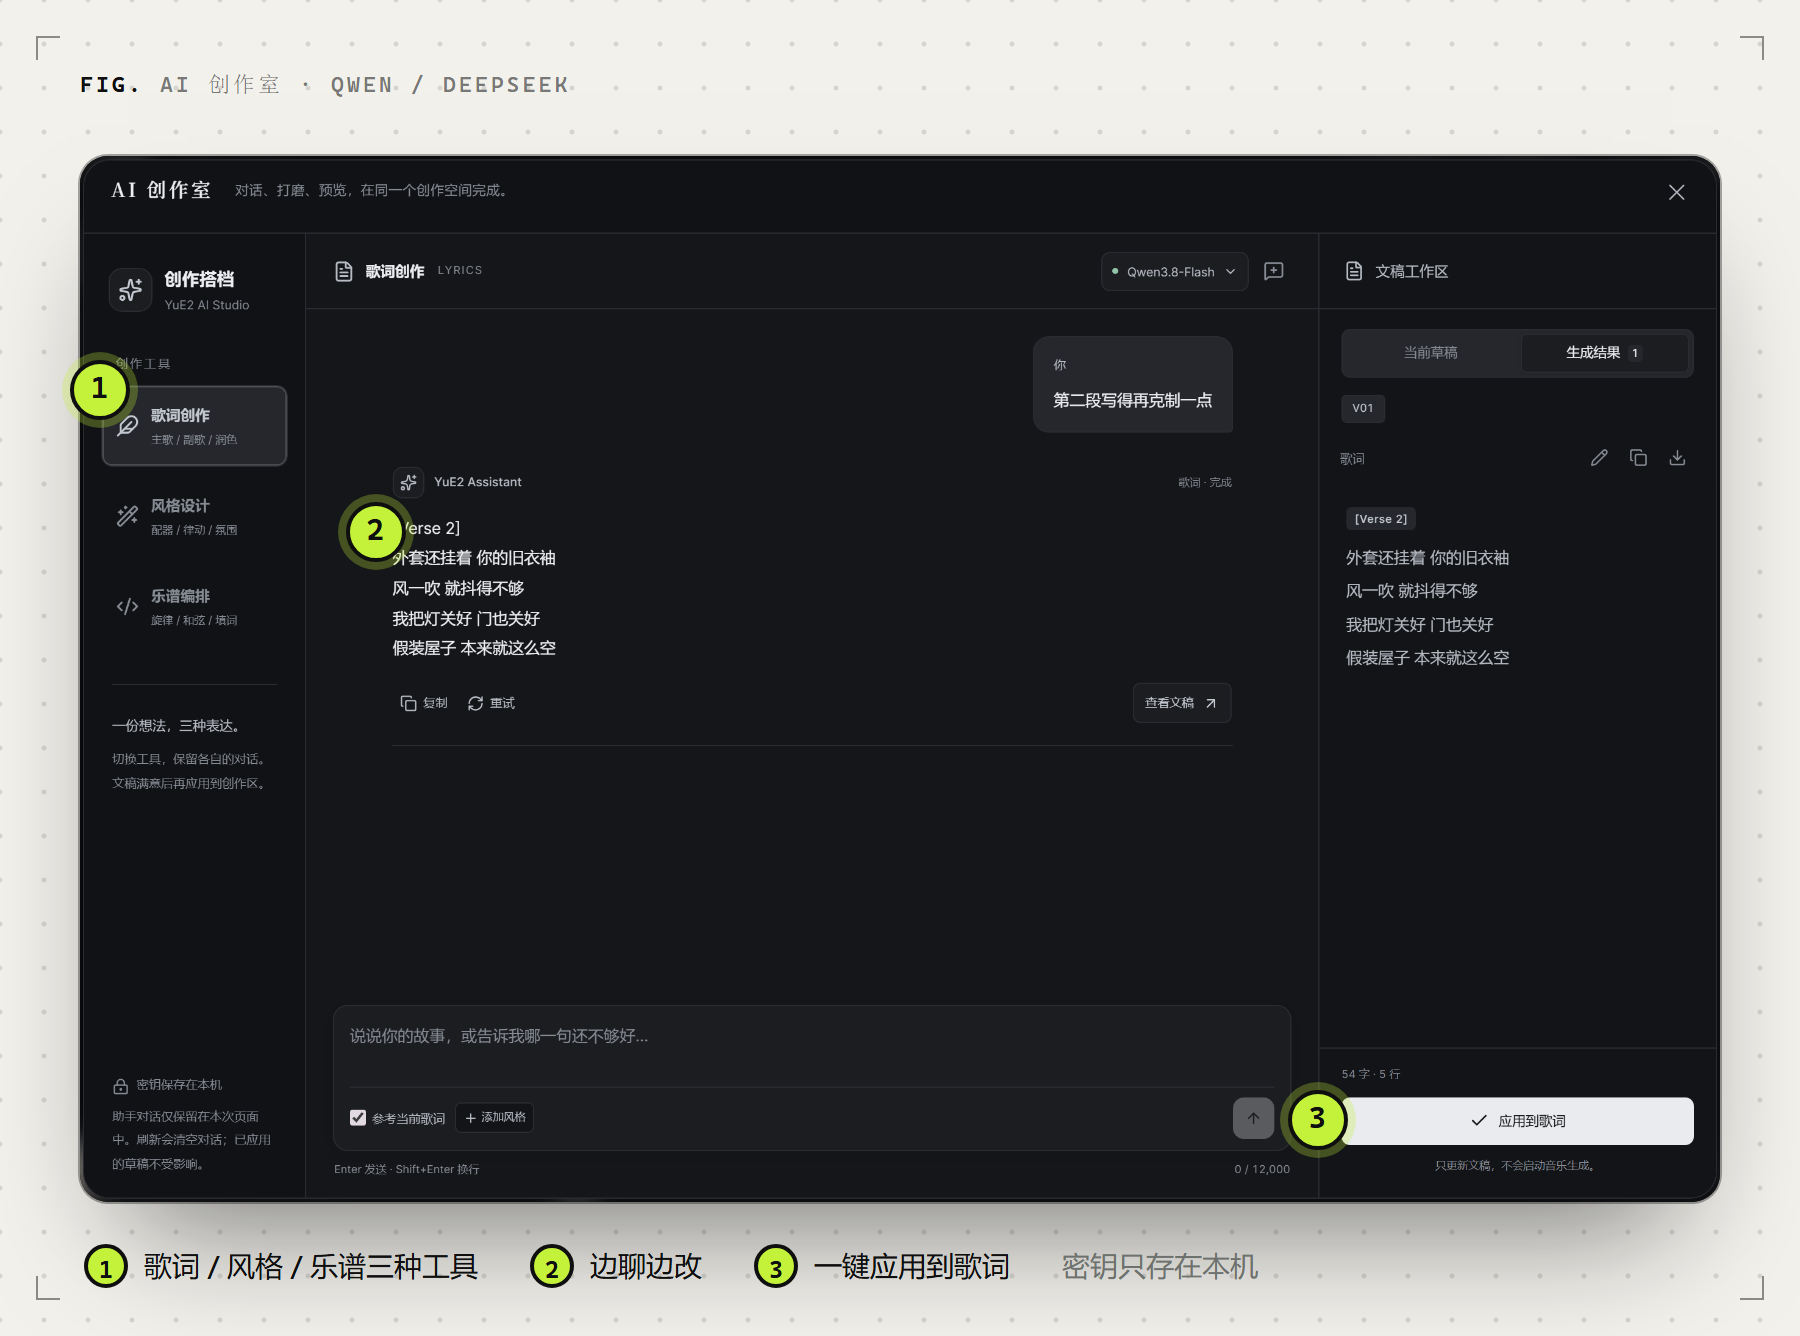Apply the draft with 应用到歌词
This screenshot has height=1336, width=1800.
pyautogui.click(x=1517, y=1121)
